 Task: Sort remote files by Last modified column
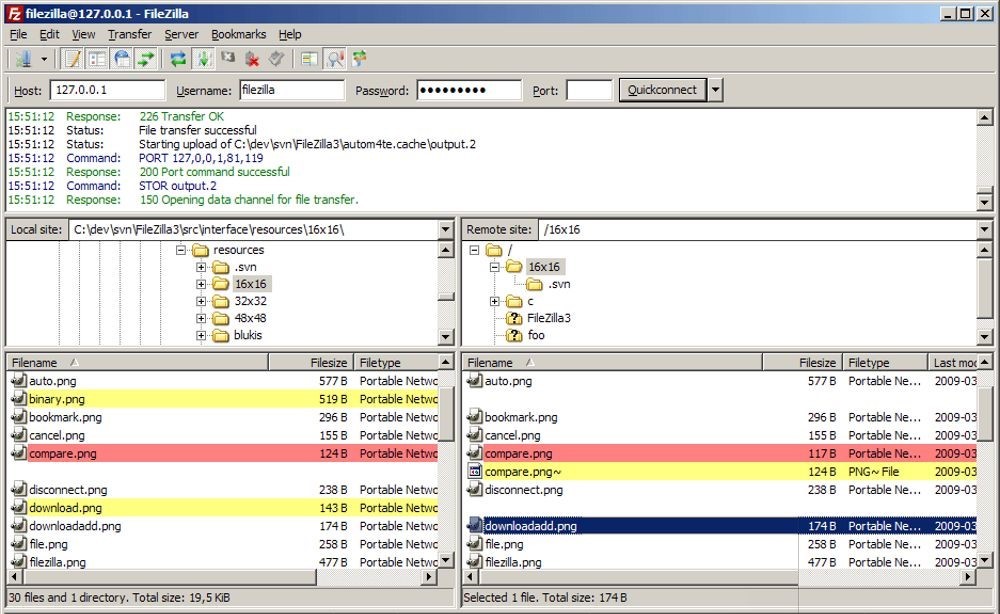953,362
